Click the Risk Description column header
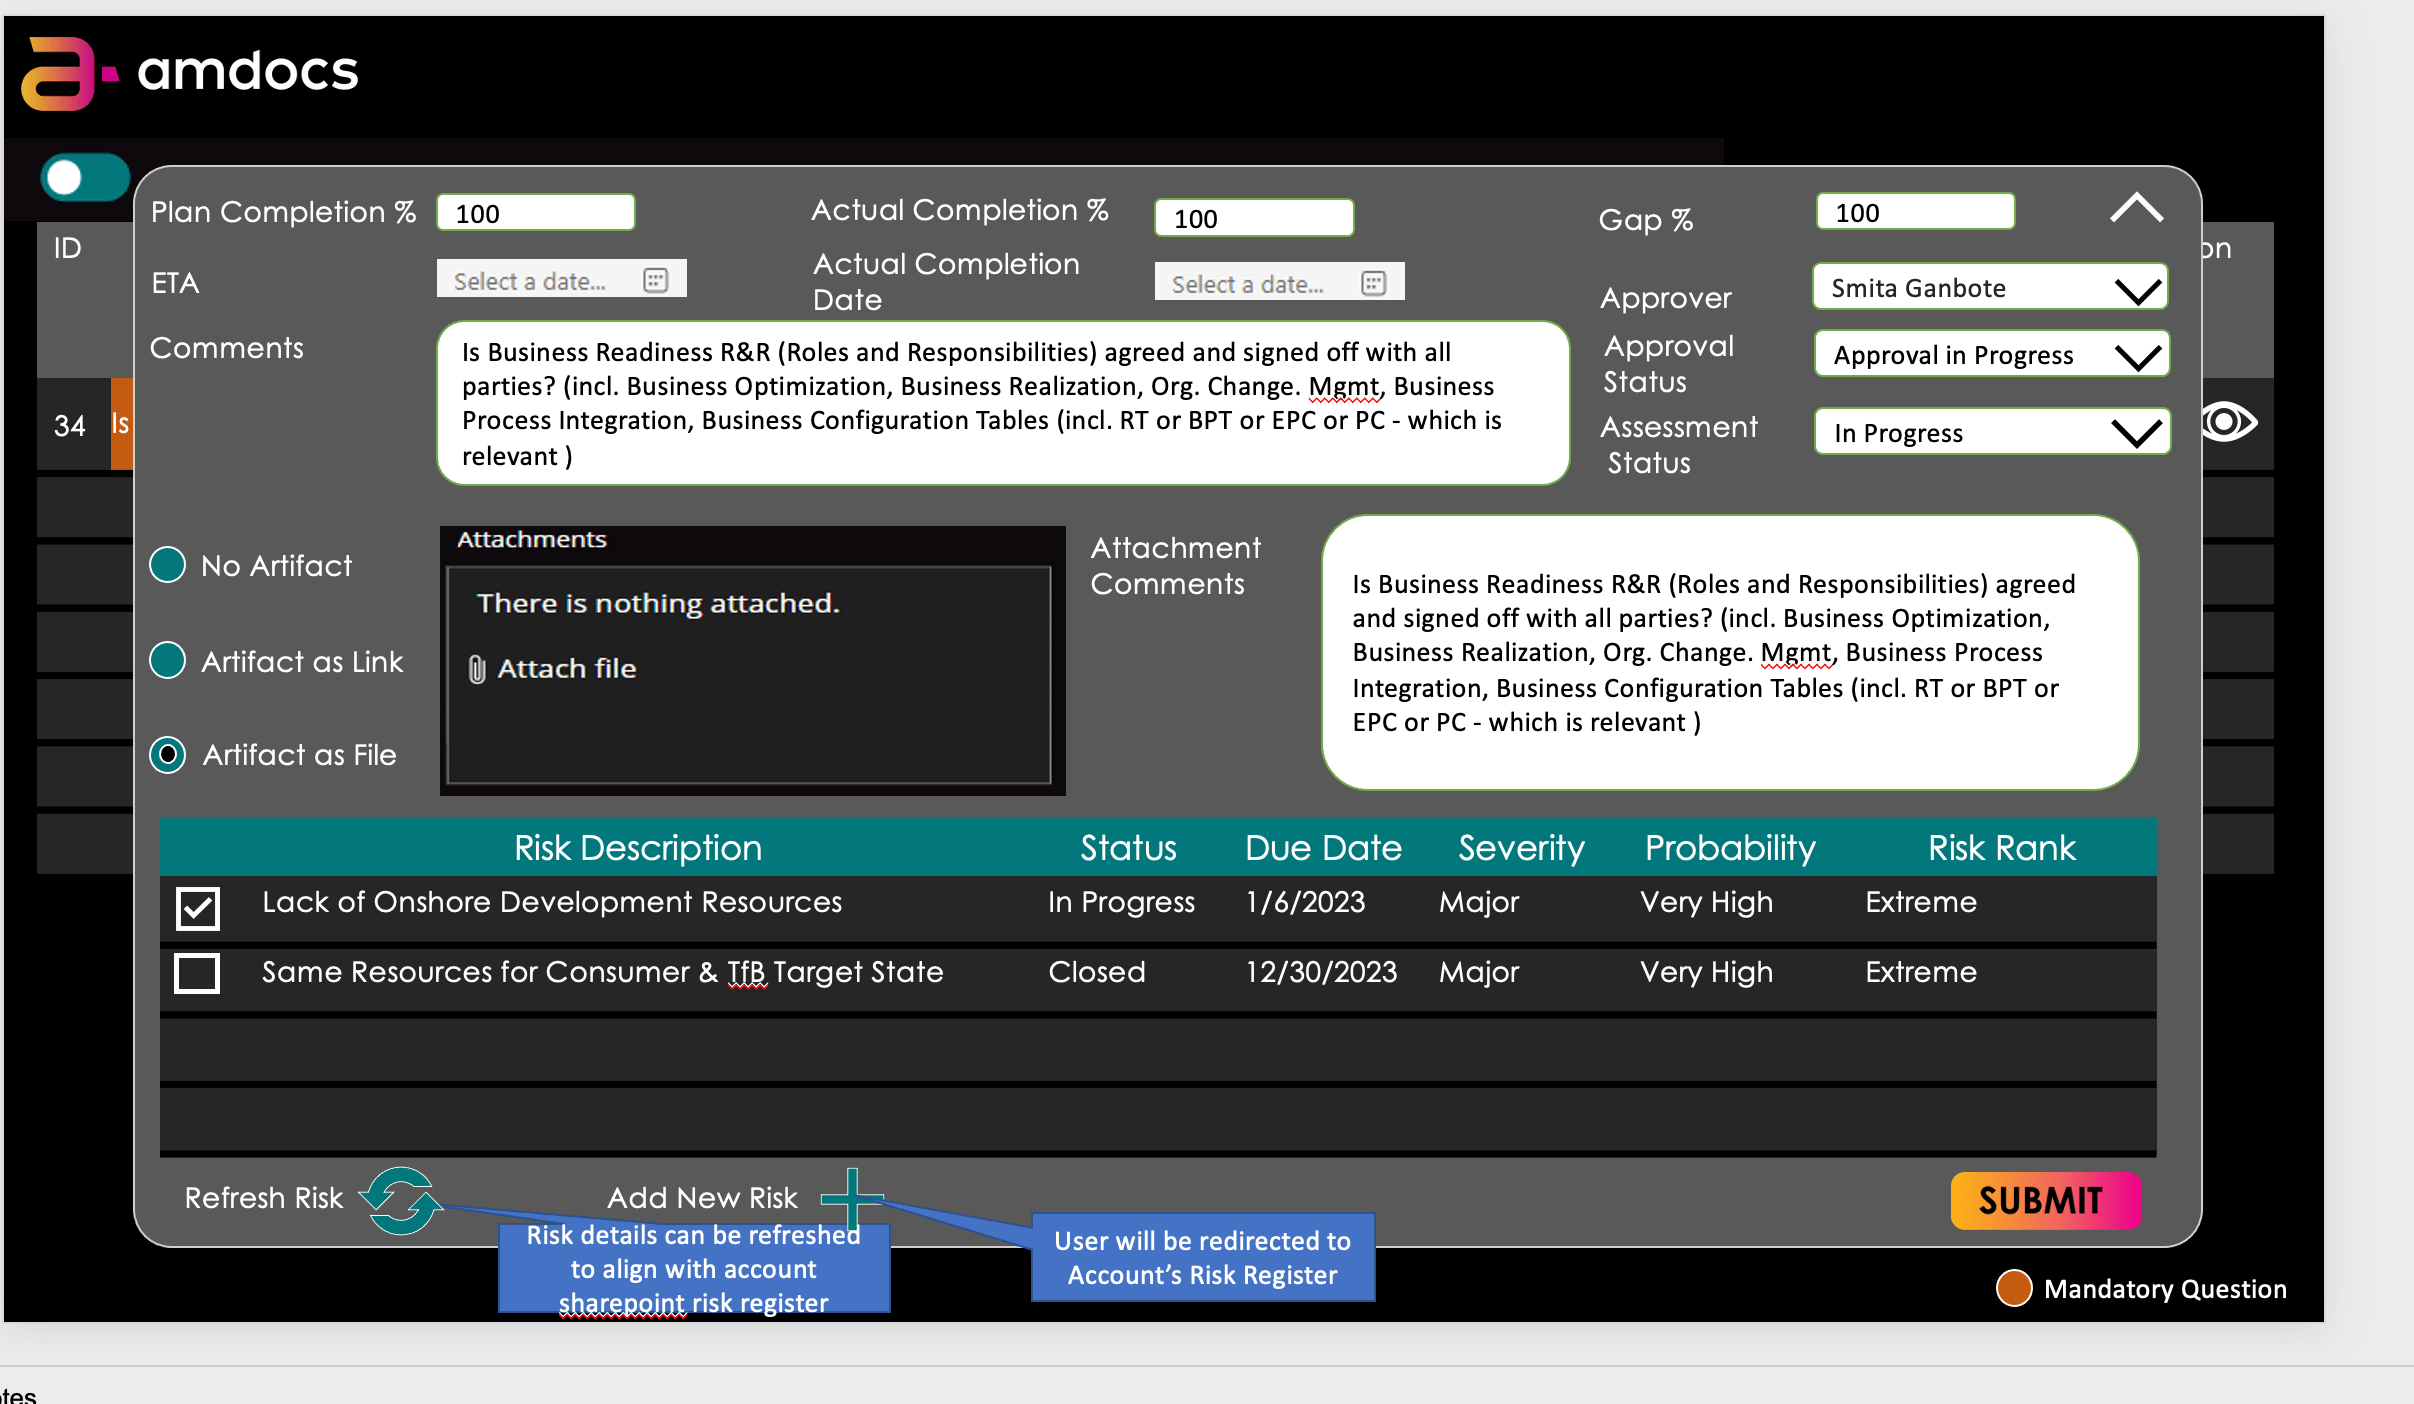Viewport: 2414px width, 1404px height. [637, 848]
